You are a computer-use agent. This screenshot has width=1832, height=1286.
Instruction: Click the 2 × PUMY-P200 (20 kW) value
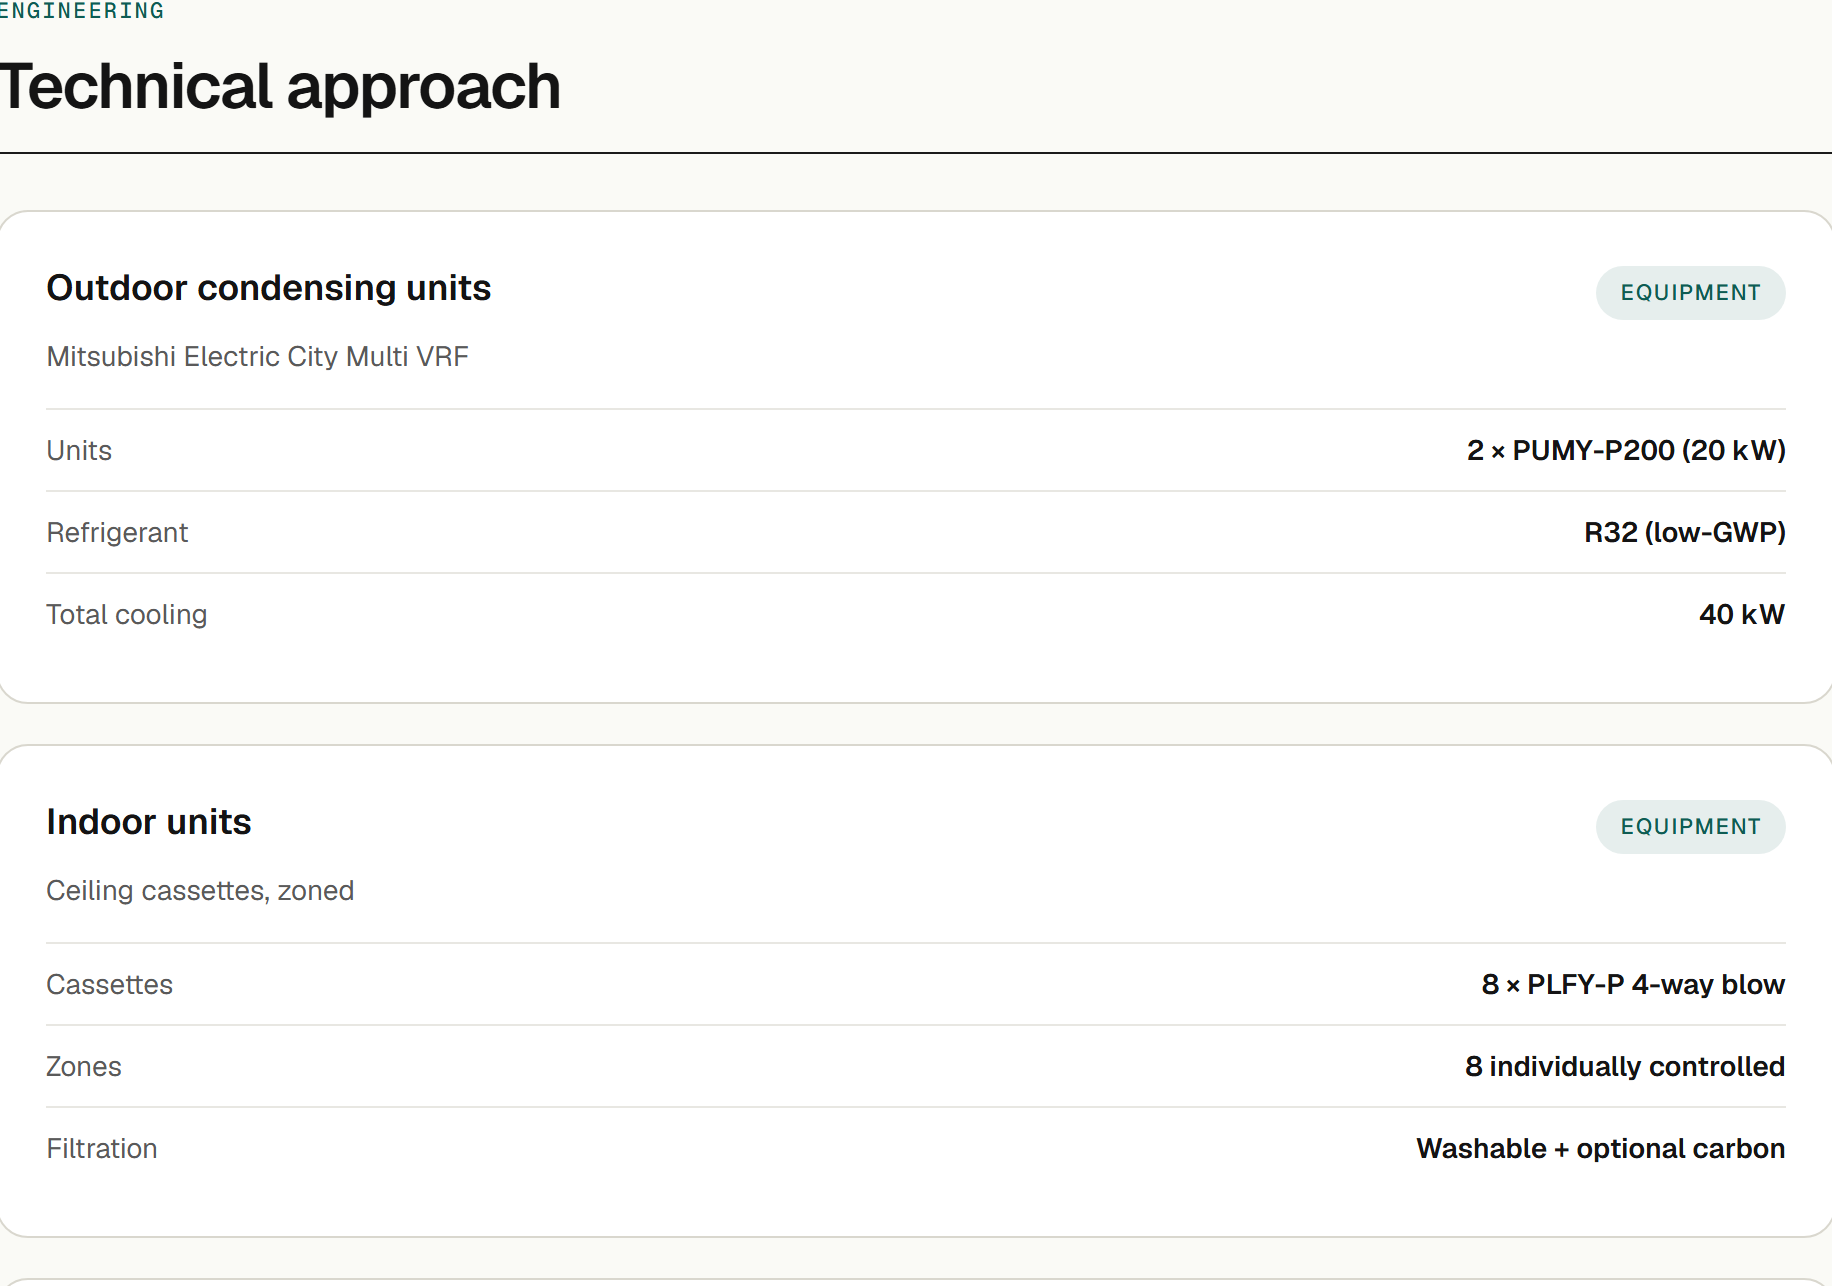1626,451
